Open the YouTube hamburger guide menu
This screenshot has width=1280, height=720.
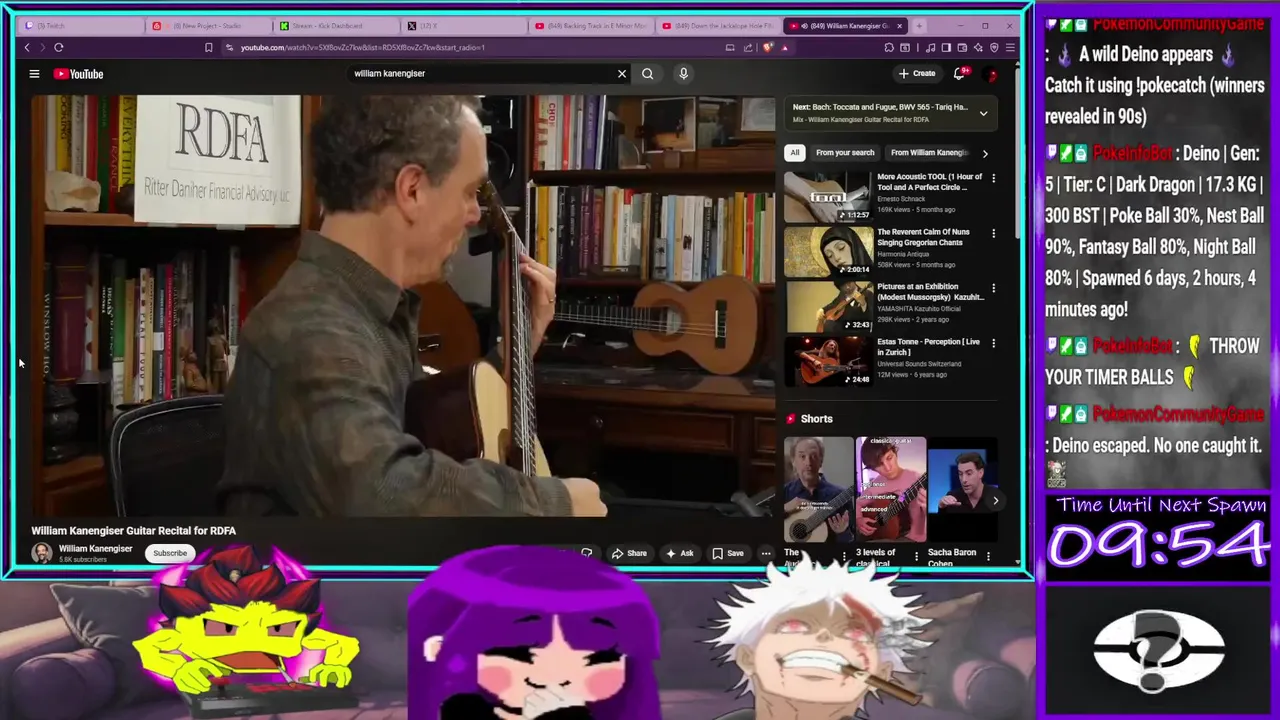point(34,74)
